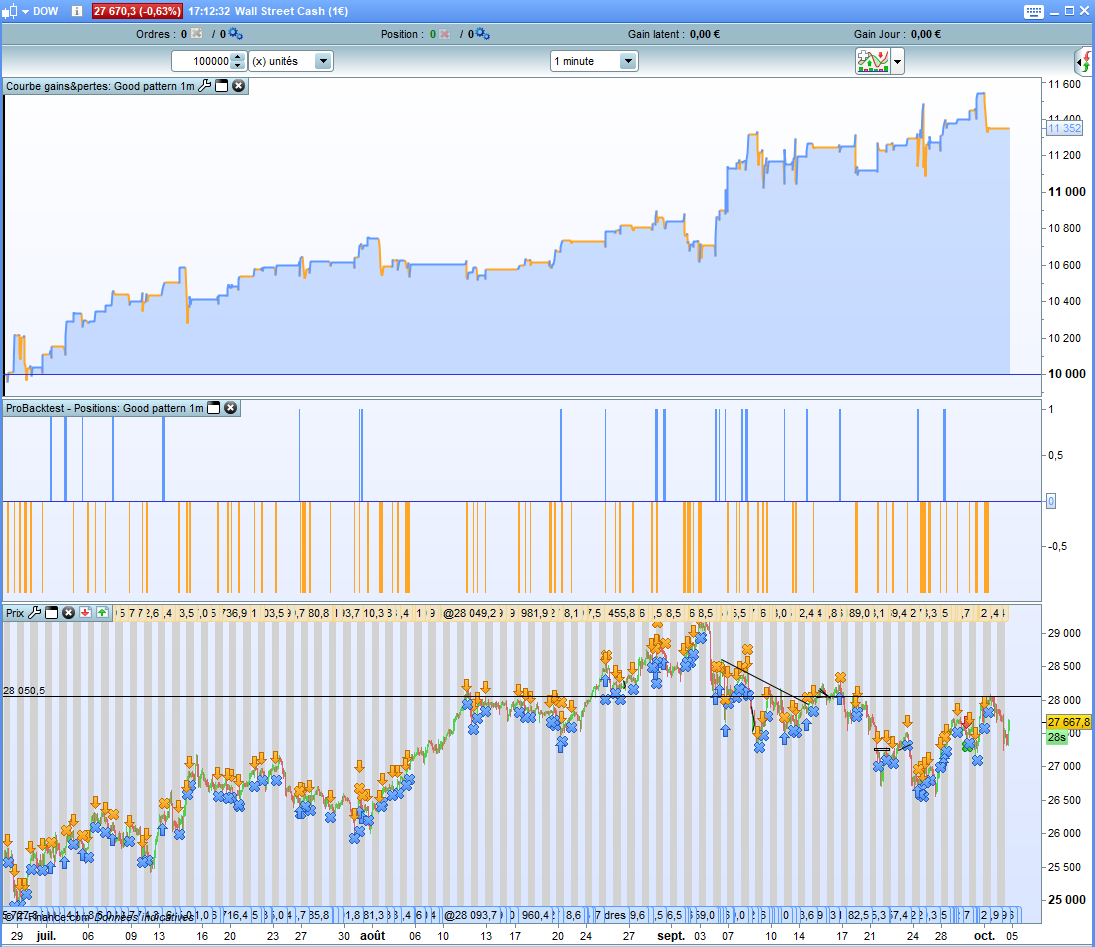Click the 0 tag on Positions axis
This screenshot has width=1095, height=947.
tap(1050, 501)
